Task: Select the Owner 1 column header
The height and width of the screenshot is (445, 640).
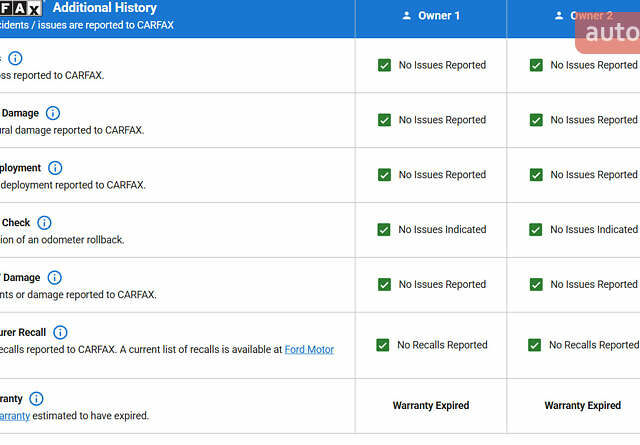Action: [431, 16]
